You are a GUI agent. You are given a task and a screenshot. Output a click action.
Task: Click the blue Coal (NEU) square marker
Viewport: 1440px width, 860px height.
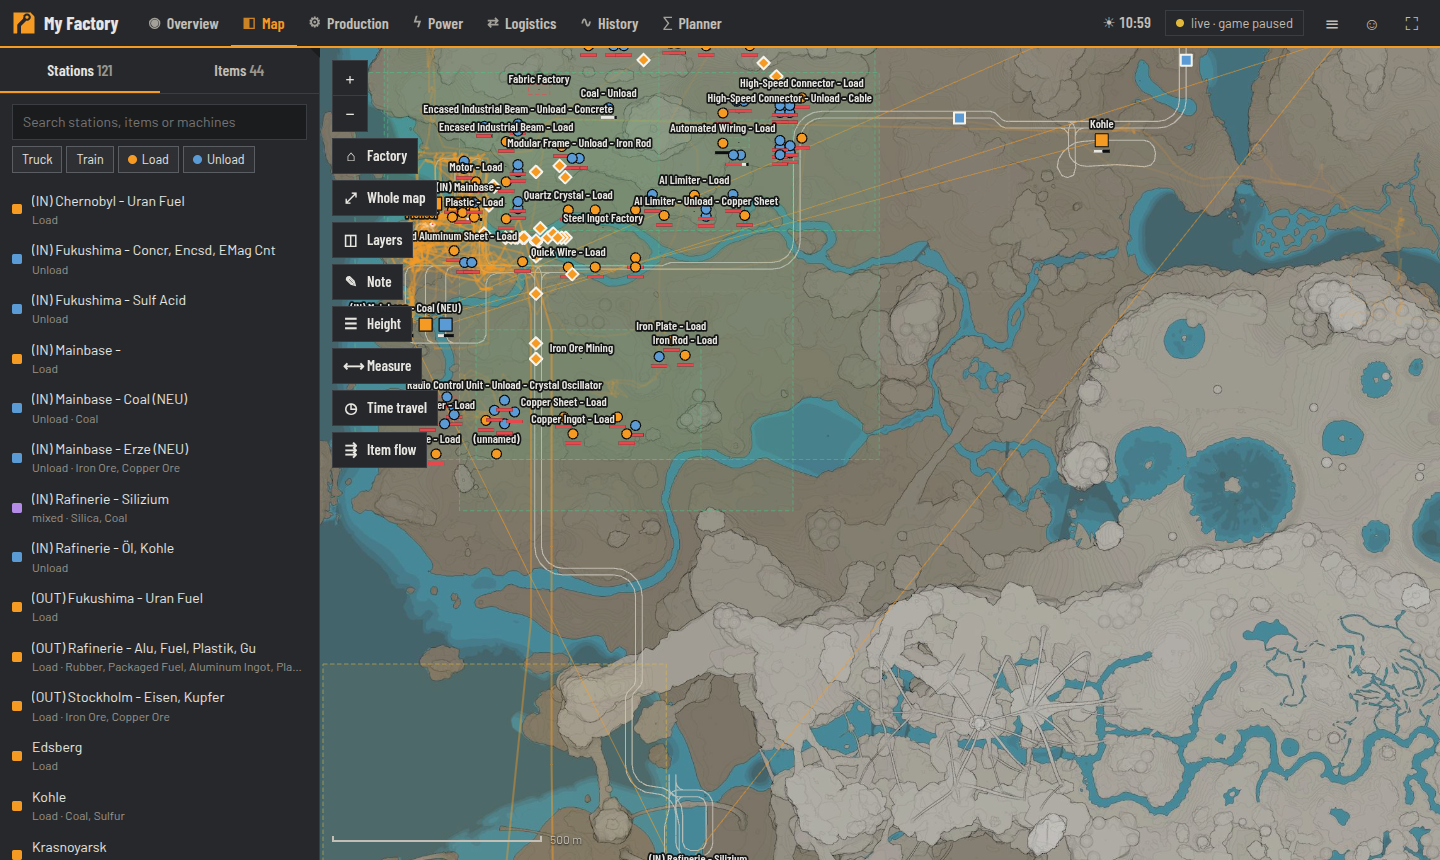[446, 325]
